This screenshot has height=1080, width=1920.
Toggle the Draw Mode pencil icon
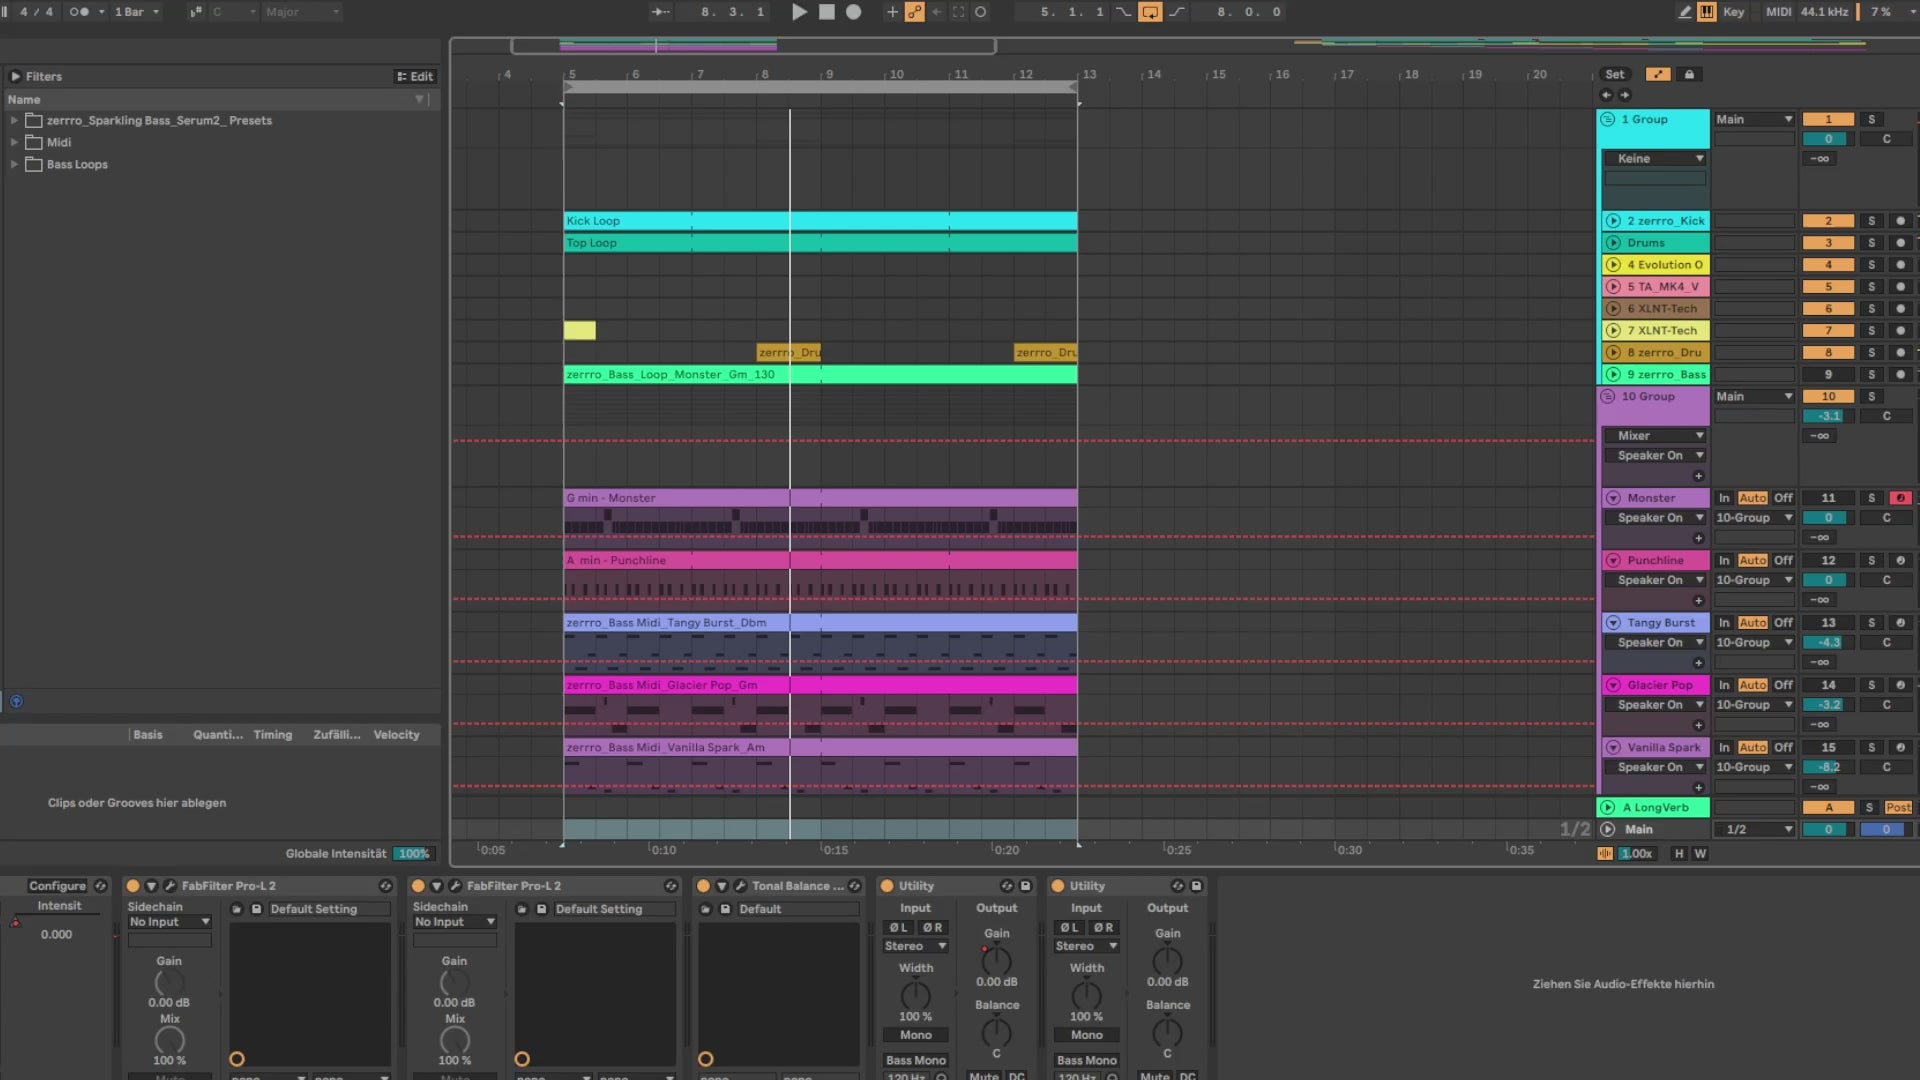pos(1684,12)
